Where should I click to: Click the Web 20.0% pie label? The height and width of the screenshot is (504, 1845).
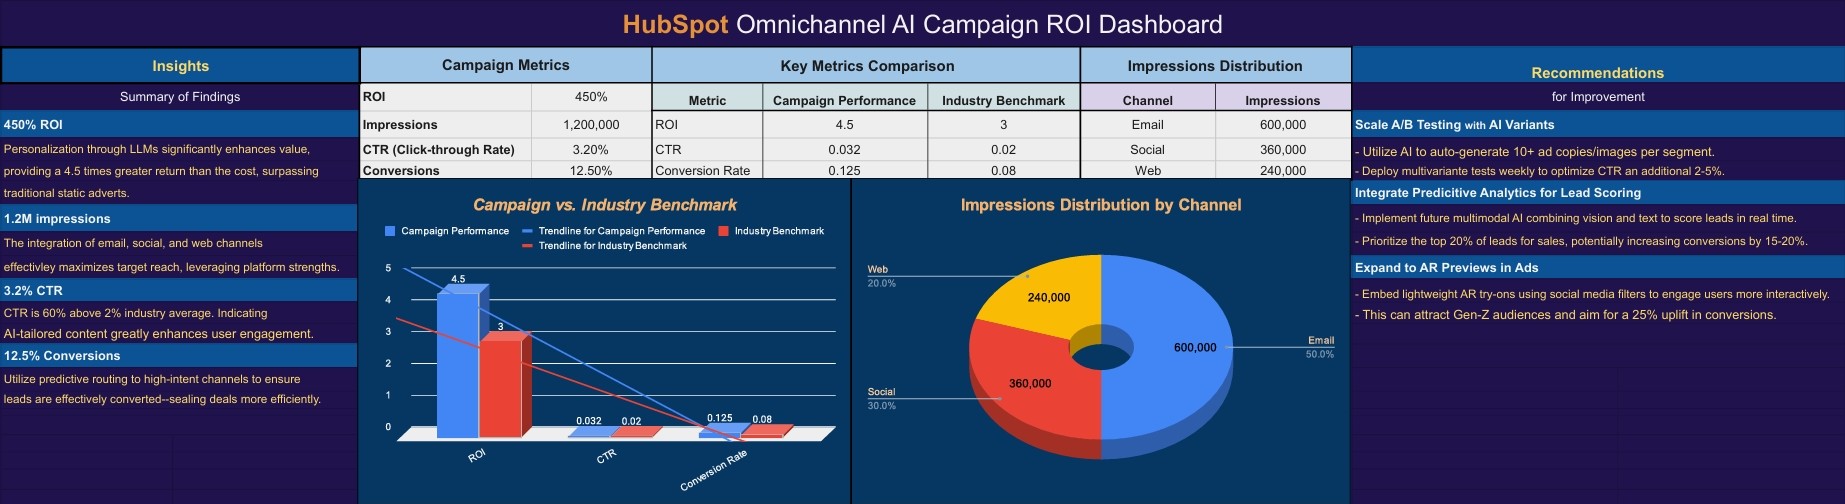click(881, 276)
